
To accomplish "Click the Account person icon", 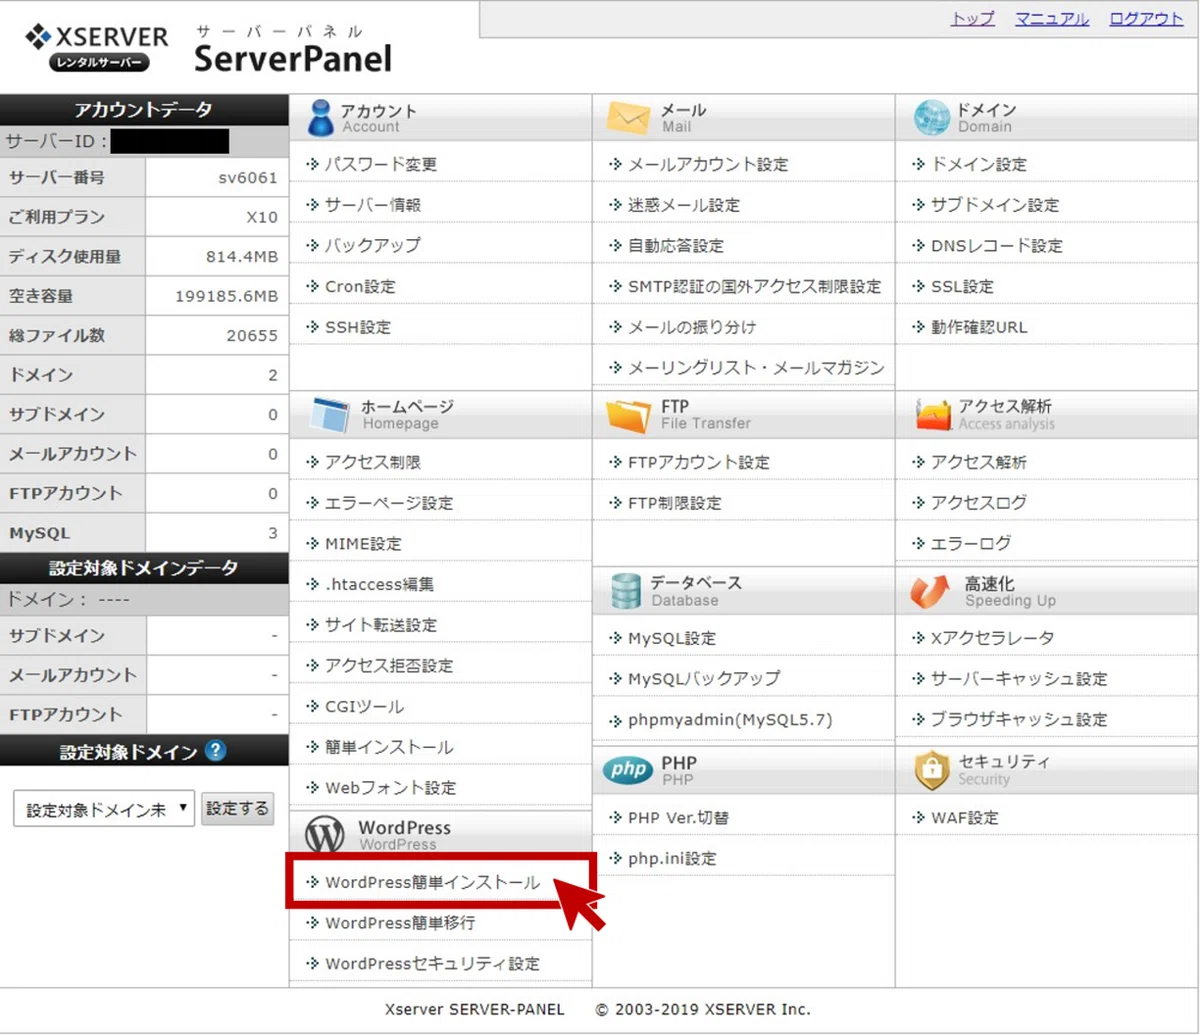I will pos(319,118).
